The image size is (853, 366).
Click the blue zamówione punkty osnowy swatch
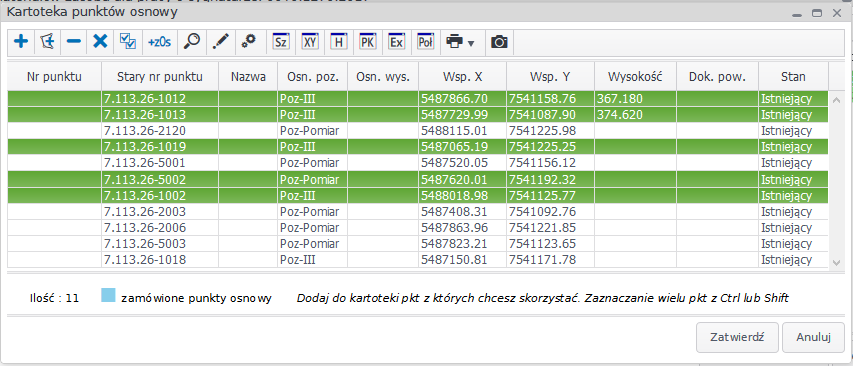click(109, 296)
